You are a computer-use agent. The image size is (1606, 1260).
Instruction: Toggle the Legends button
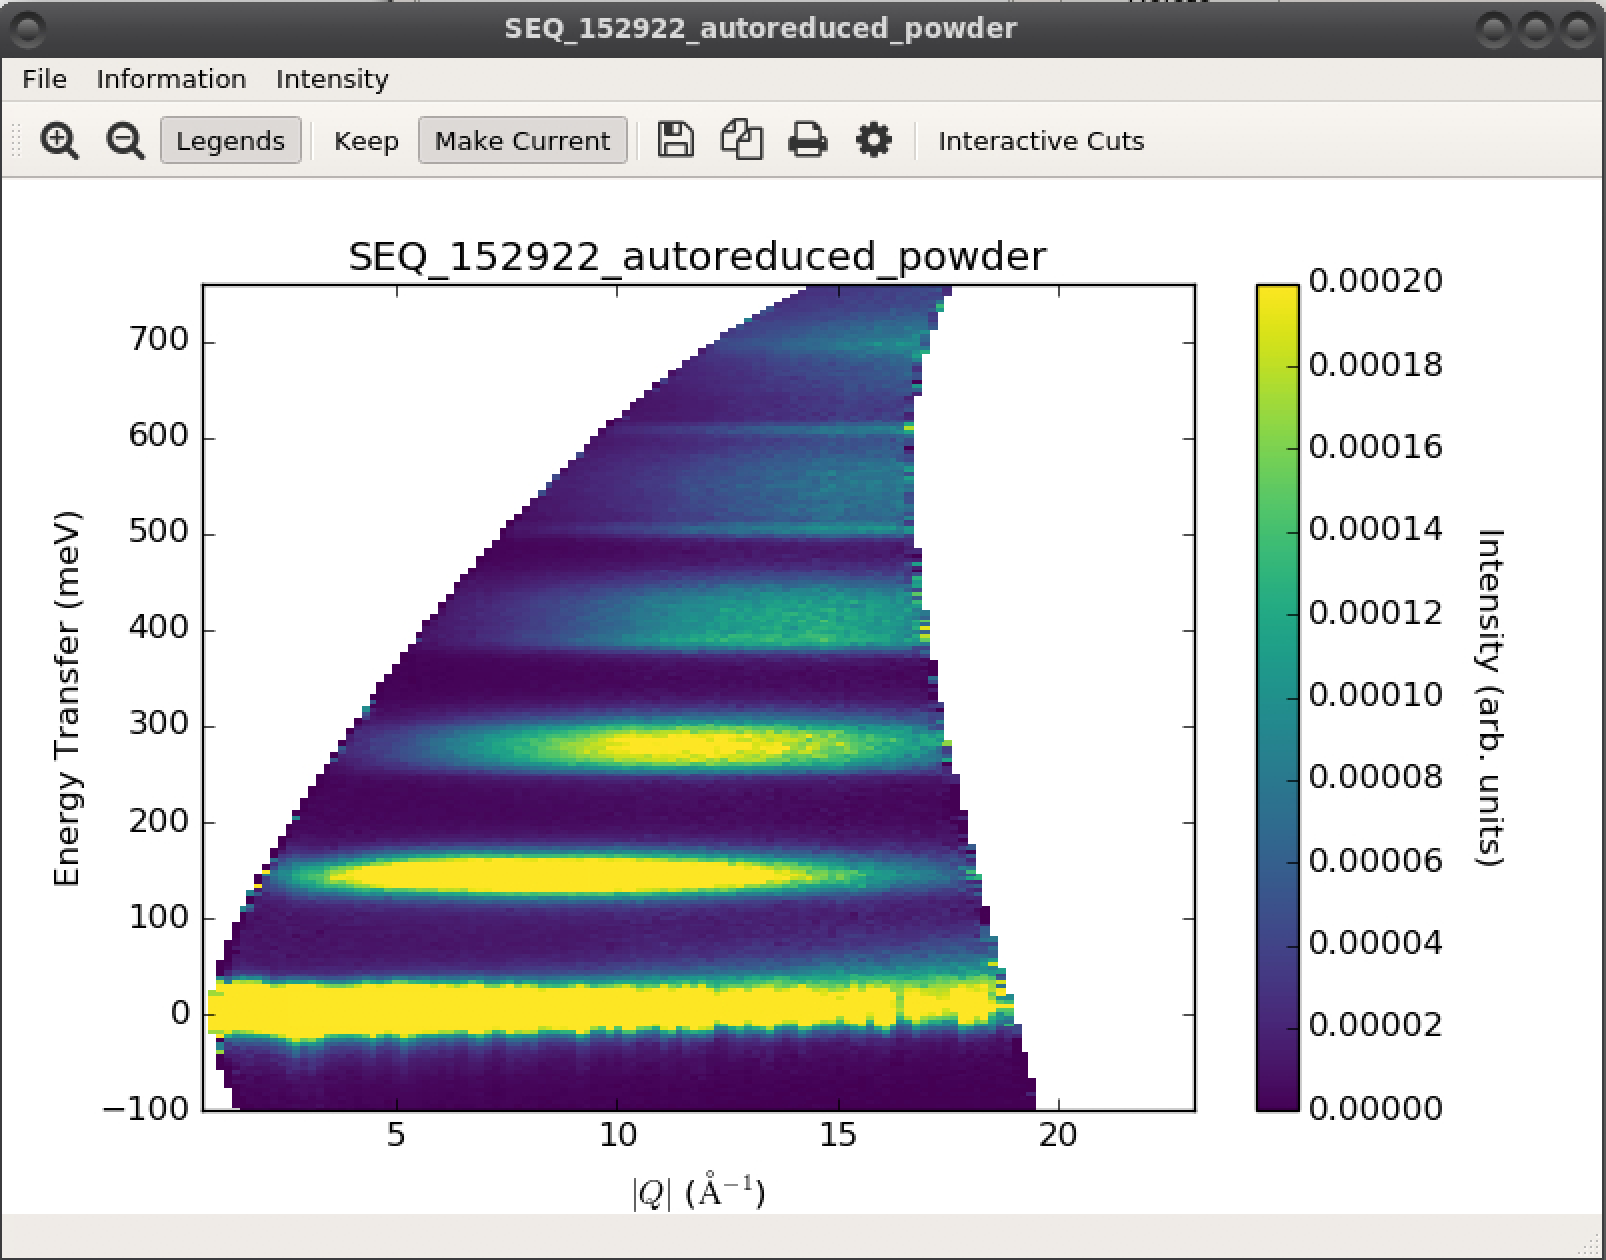[230, 140]
